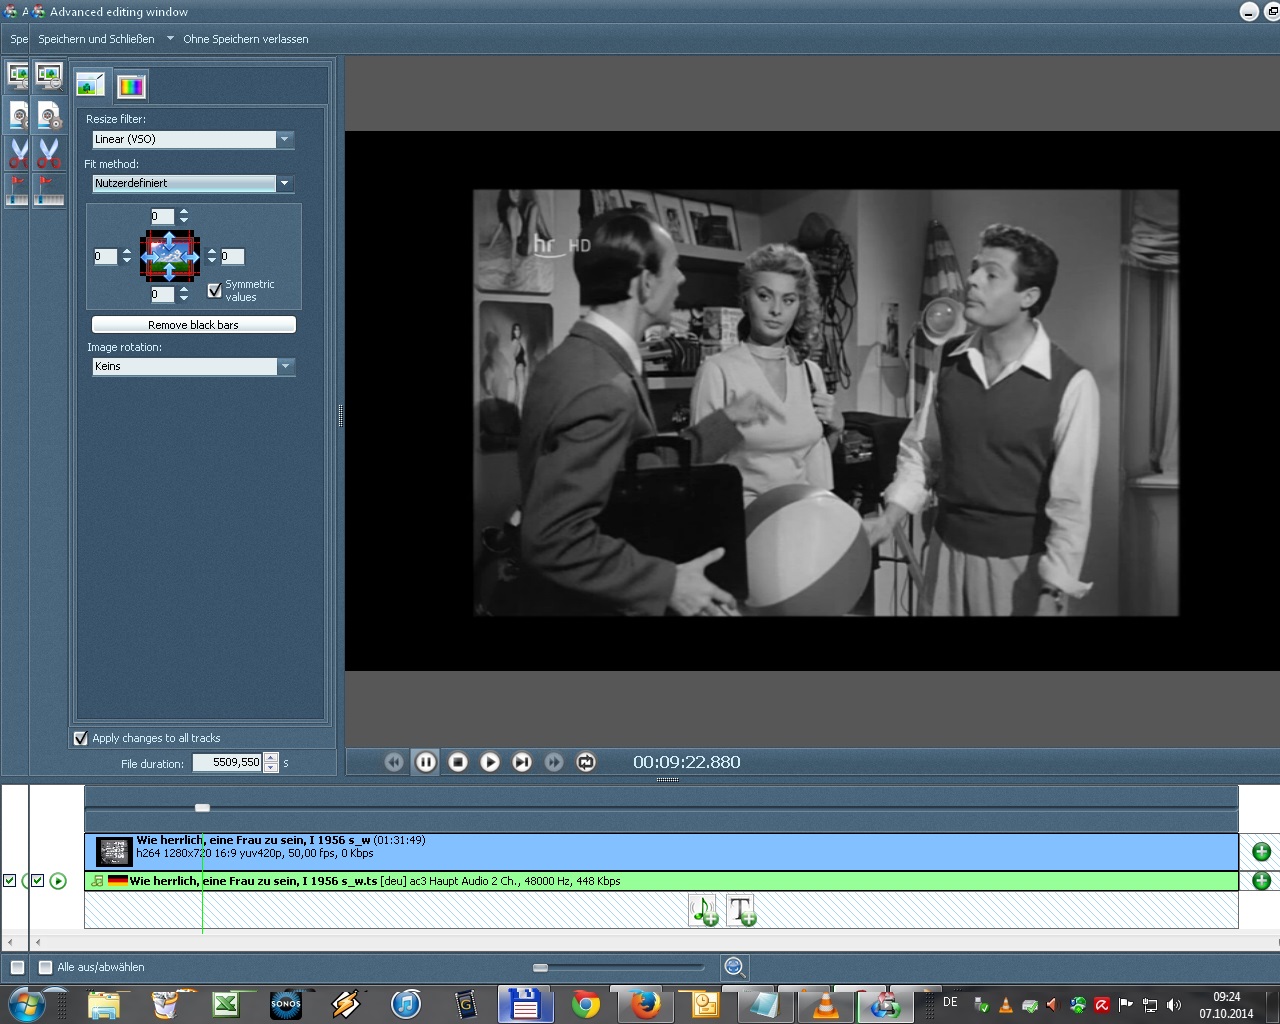1280x1024 pixels.
Task: Adjust the File duration stepper
Action: click(x=271, y=763)
